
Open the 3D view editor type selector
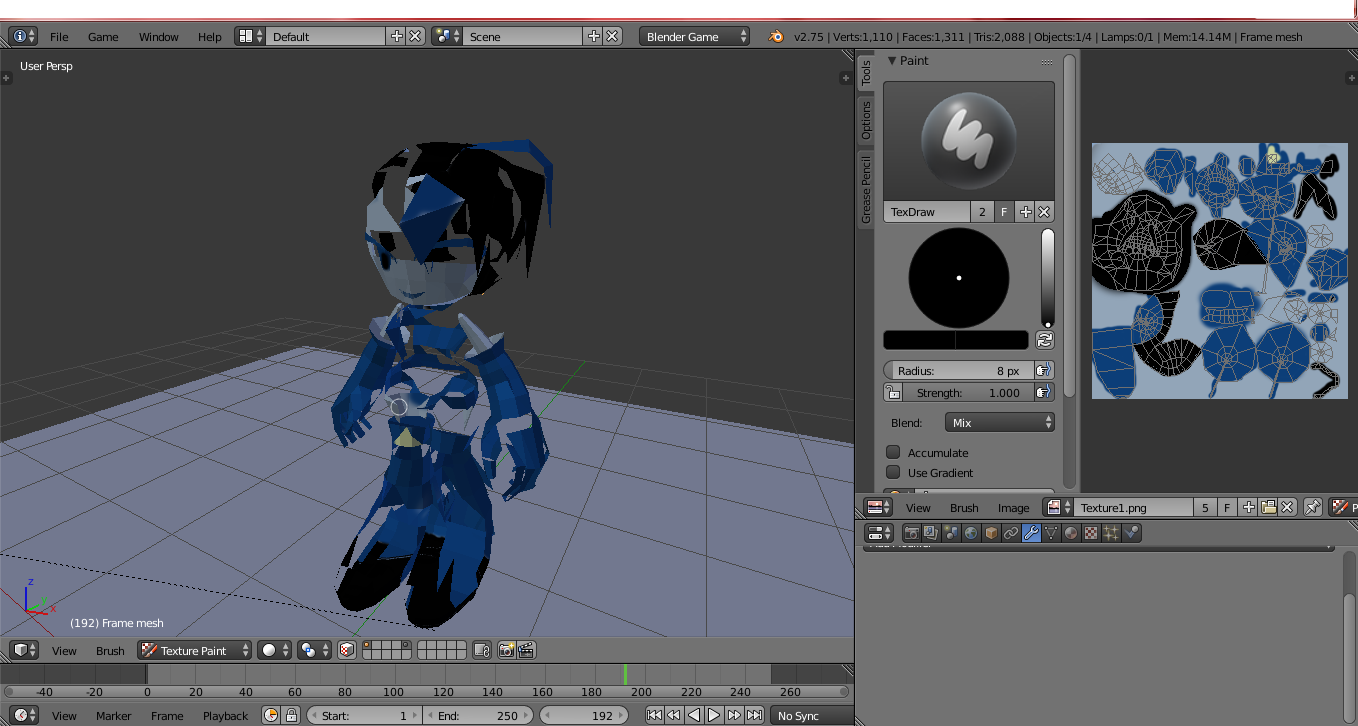(x=24, y=650)
